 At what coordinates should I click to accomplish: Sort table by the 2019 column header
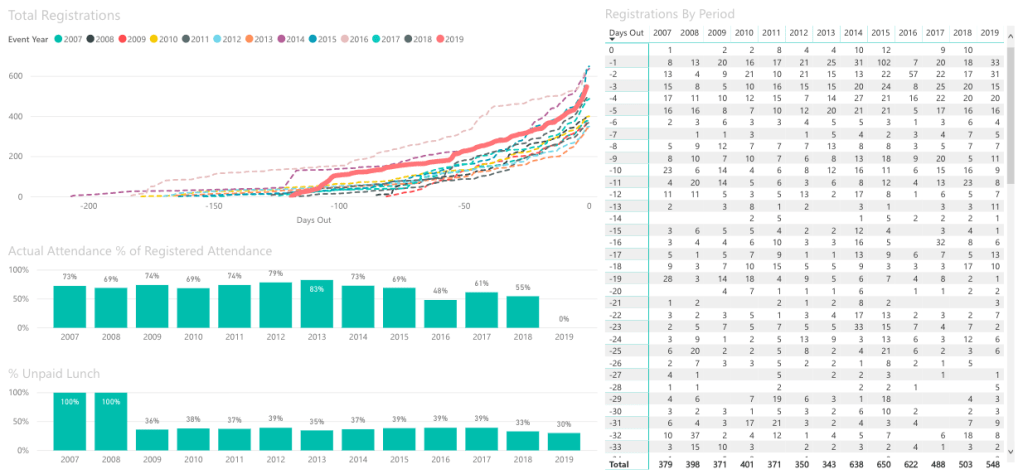click(989, 32)
